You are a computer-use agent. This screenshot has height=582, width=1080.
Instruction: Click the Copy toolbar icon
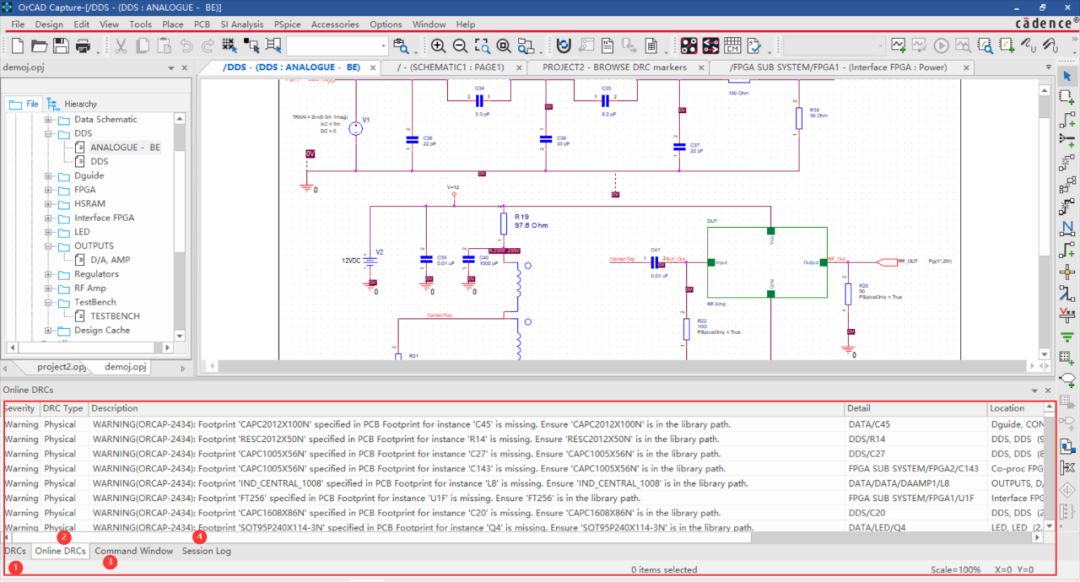click(x=143, y=46)
